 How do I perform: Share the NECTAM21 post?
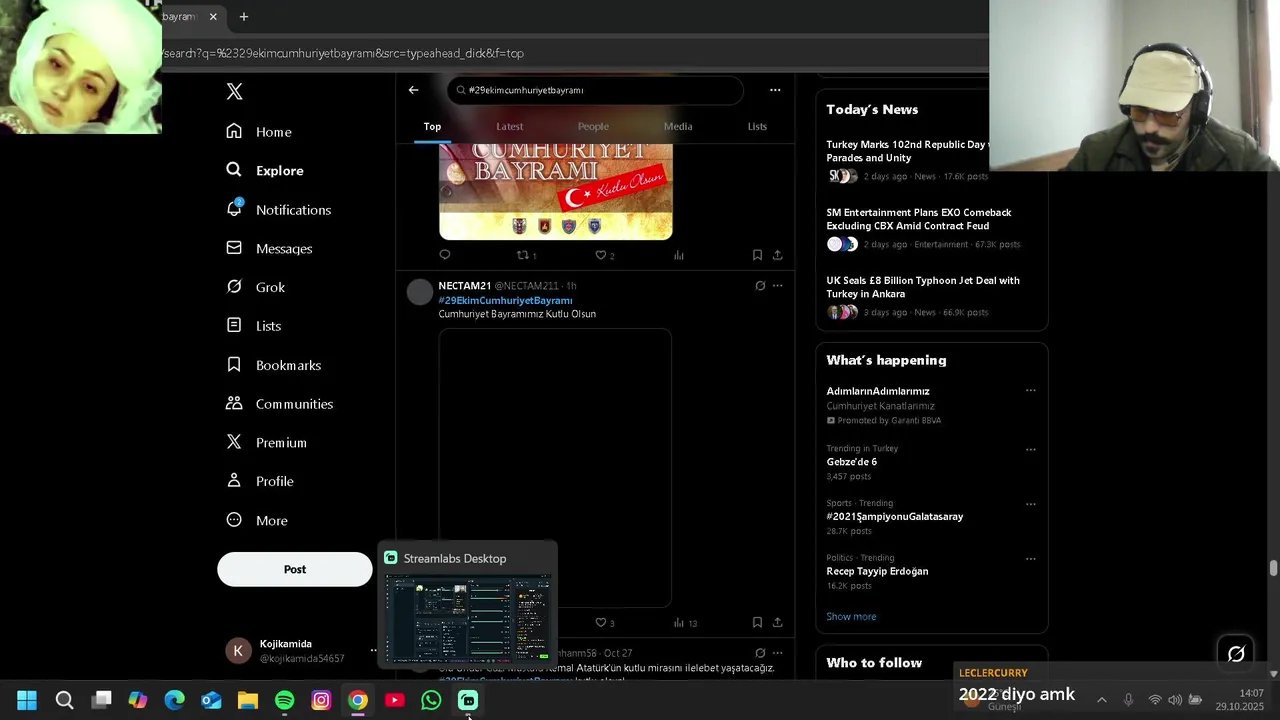tap(777, 623)
